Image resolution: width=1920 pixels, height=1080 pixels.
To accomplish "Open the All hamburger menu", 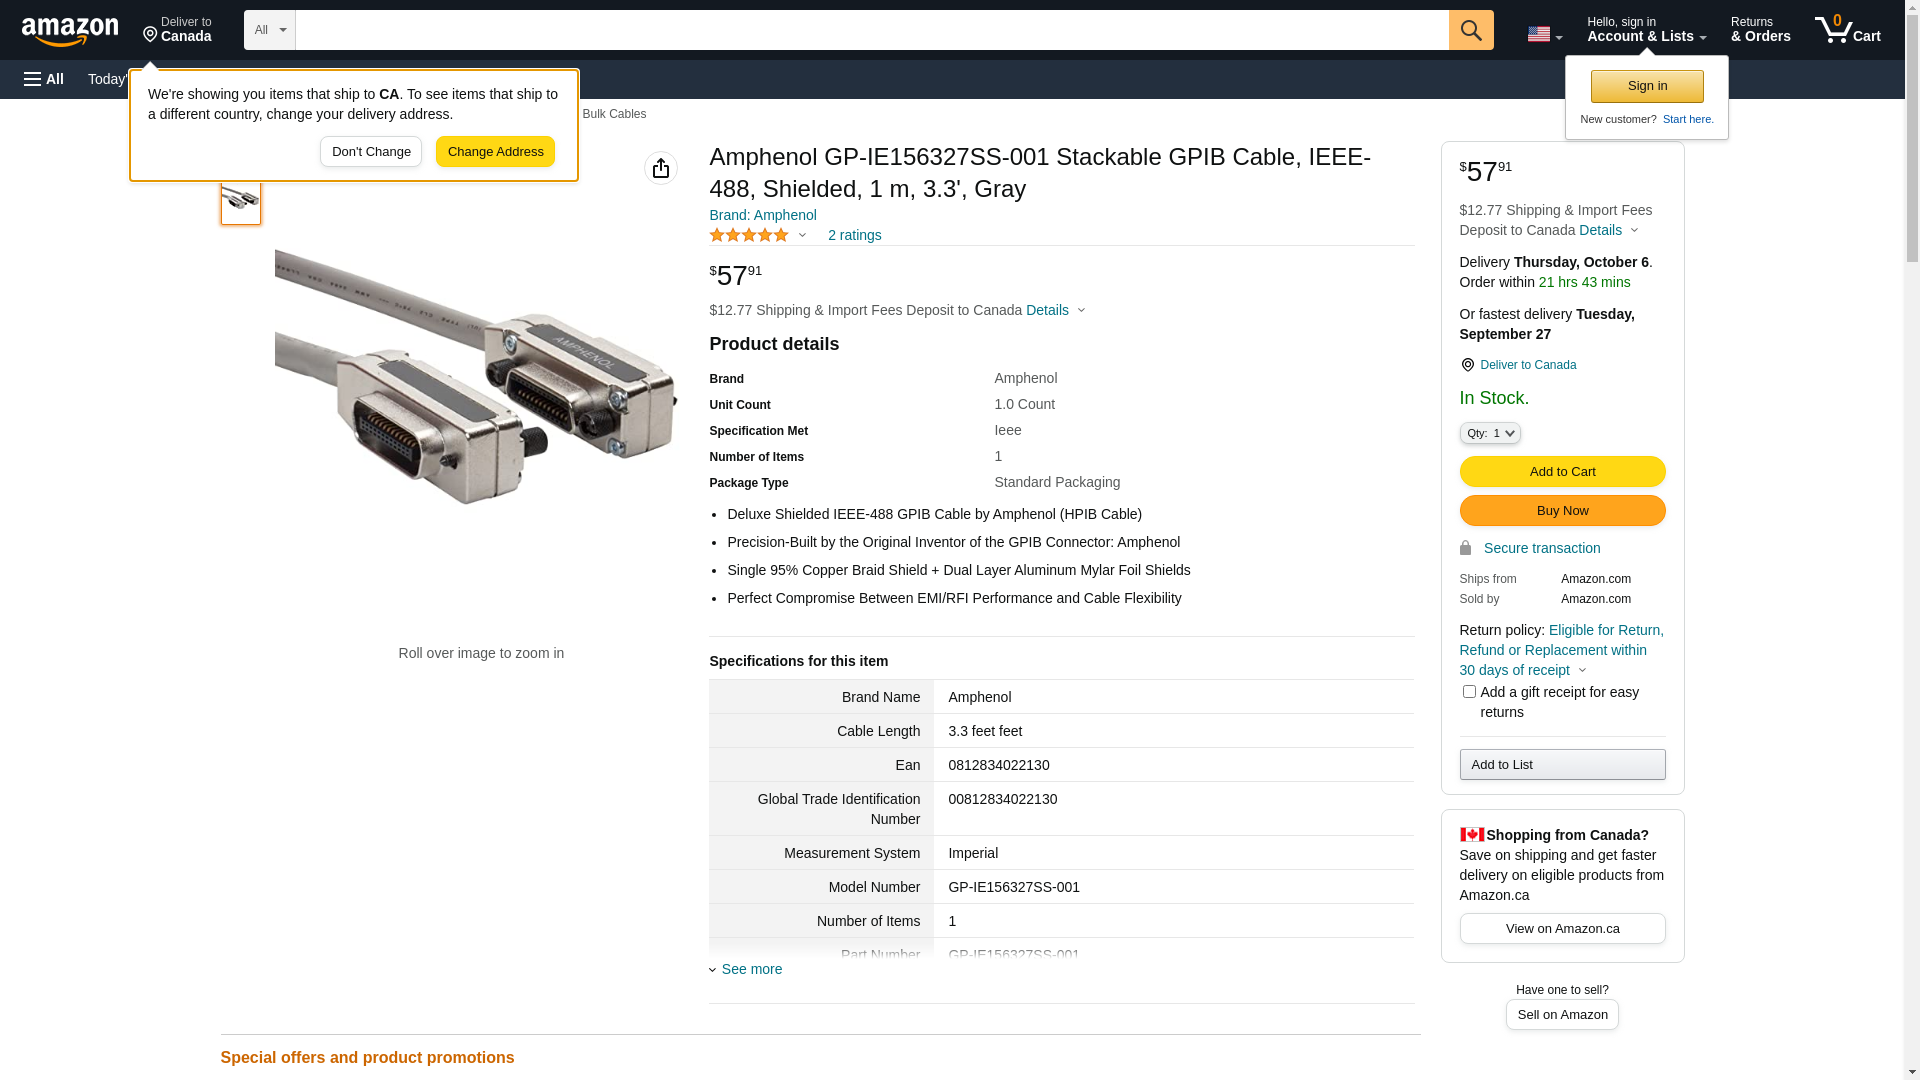I will point(44,79).
